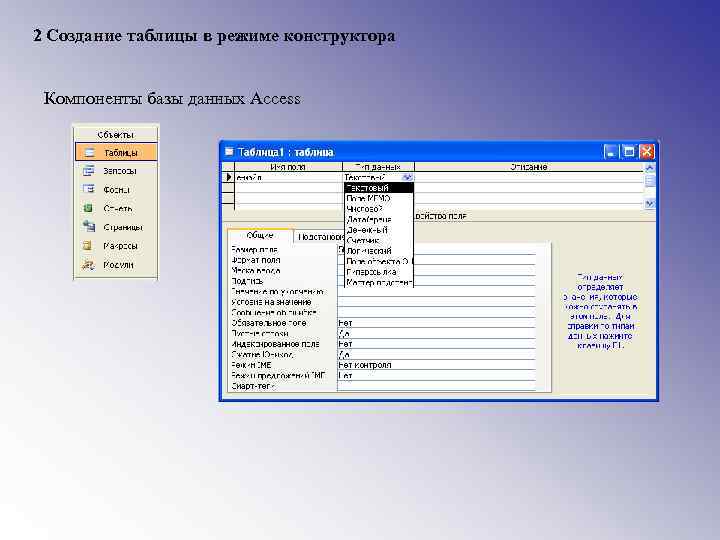The width and height of the screenshot is (720, 540).
Task: Choose Дата/время in data type list
Action: coord(379,219)
